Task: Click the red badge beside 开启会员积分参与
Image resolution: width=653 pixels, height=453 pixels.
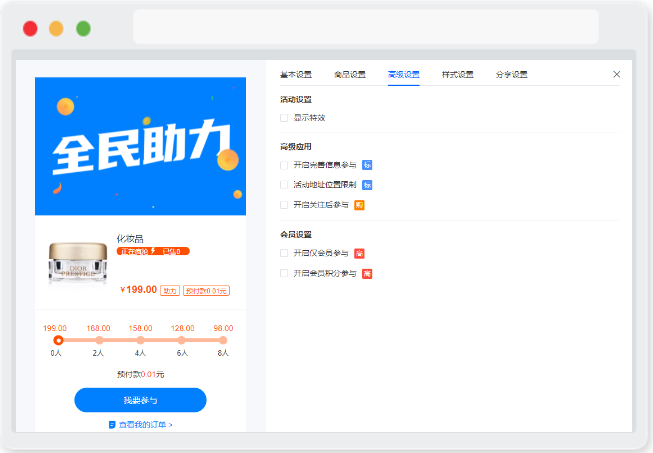Action: [x=367, y=274]
